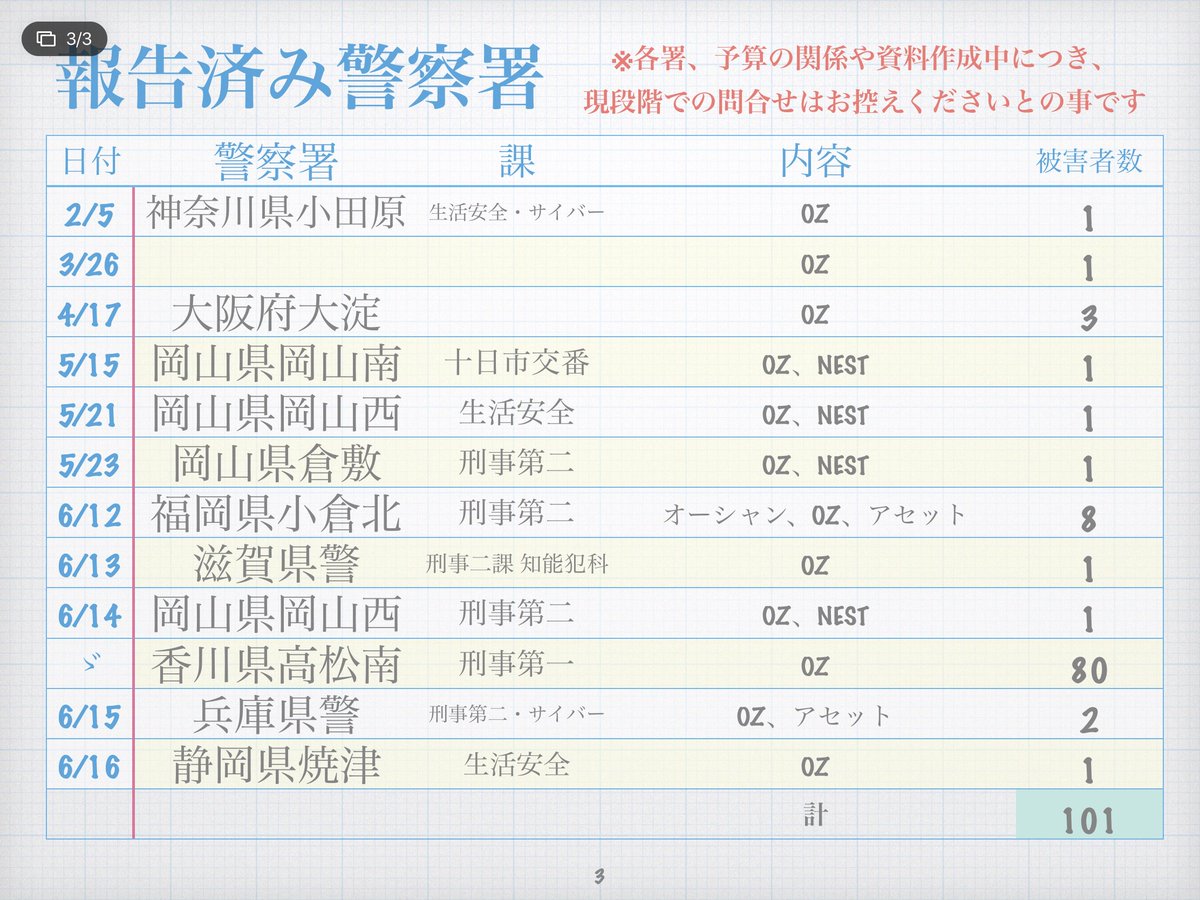The width and height of the screenshot is (1200, 900).
Task: Click the 被害者数 column header
Action: click(1089, 161)
